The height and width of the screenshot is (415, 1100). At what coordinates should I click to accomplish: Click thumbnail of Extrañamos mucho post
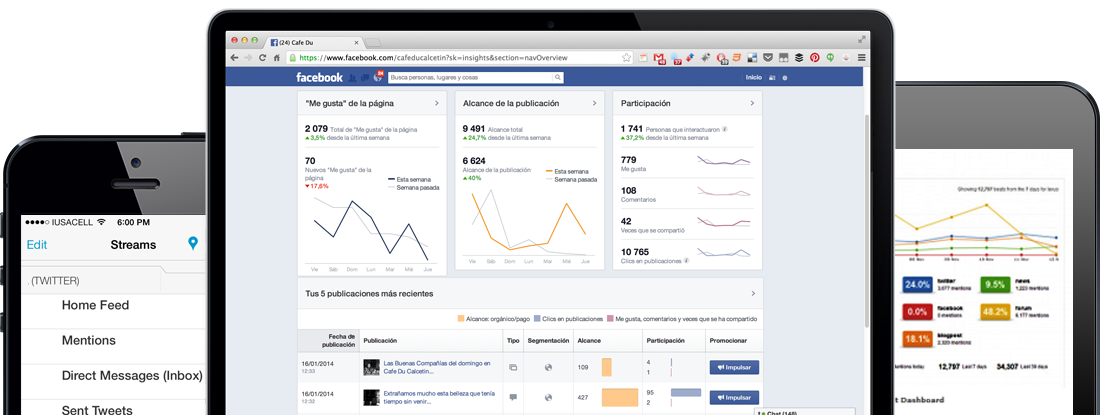(372, 397)
